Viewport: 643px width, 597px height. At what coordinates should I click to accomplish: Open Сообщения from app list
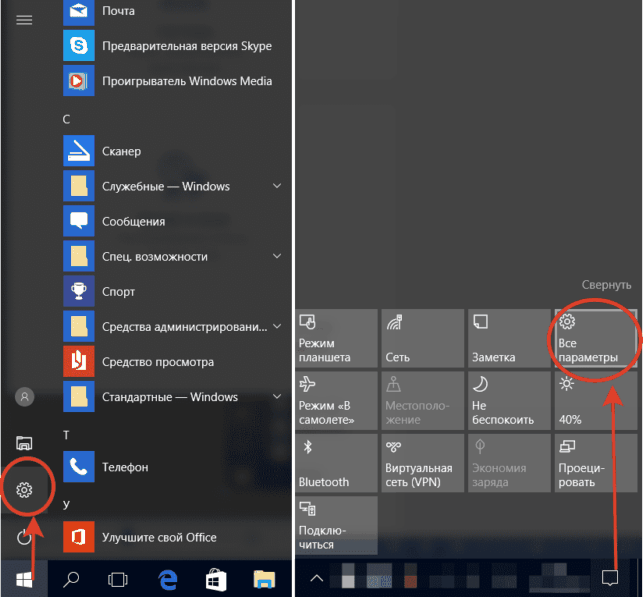click(172, 221)
